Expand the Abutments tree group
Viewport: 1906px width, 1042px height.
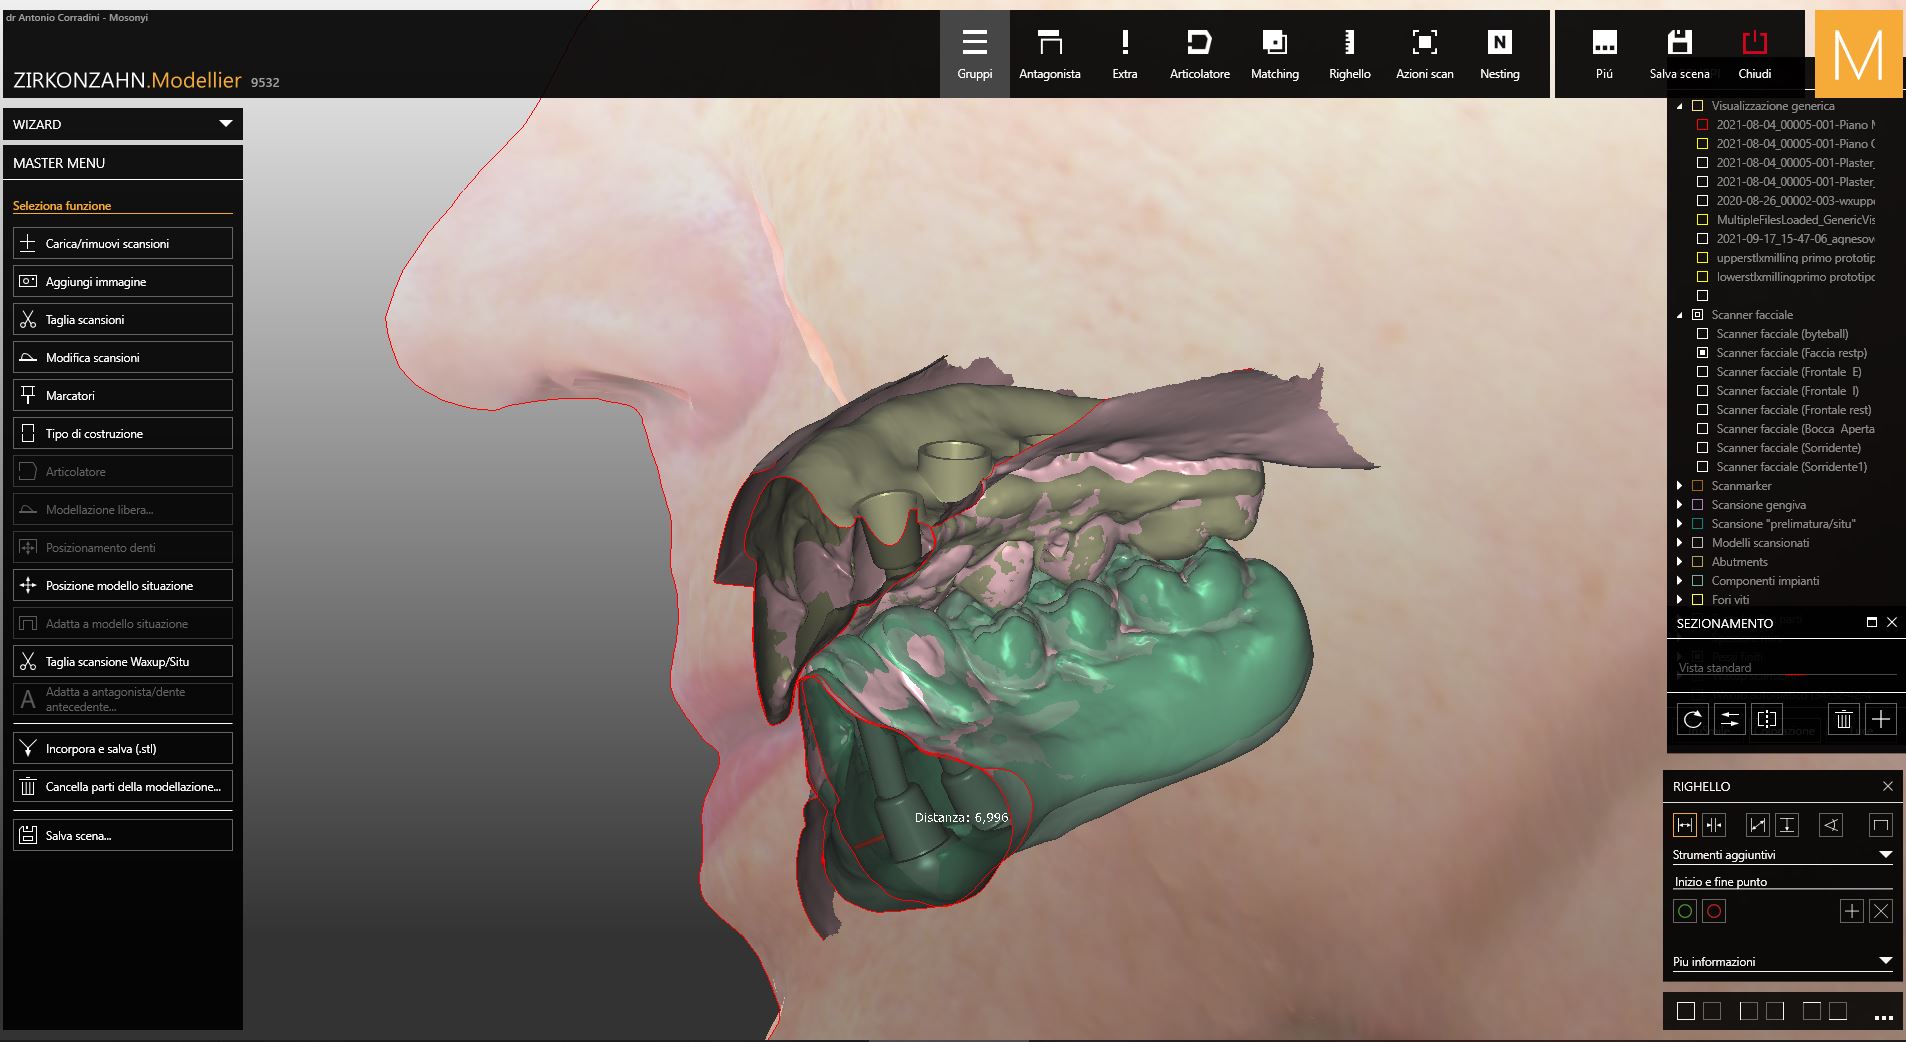click(1680, 562)
